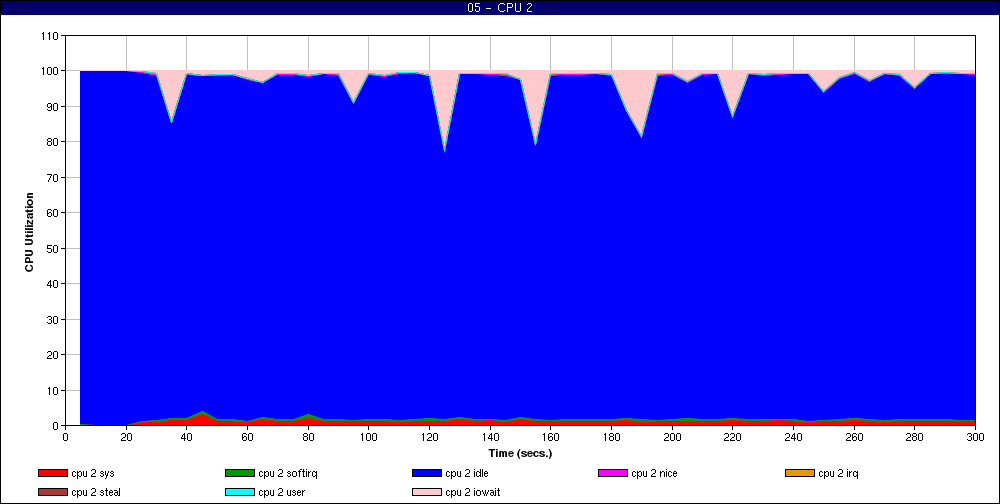This screenshot has height=504, width=1000.
Task: Click the red cpu 2 sys legend swatch
Action: [52, 473]
